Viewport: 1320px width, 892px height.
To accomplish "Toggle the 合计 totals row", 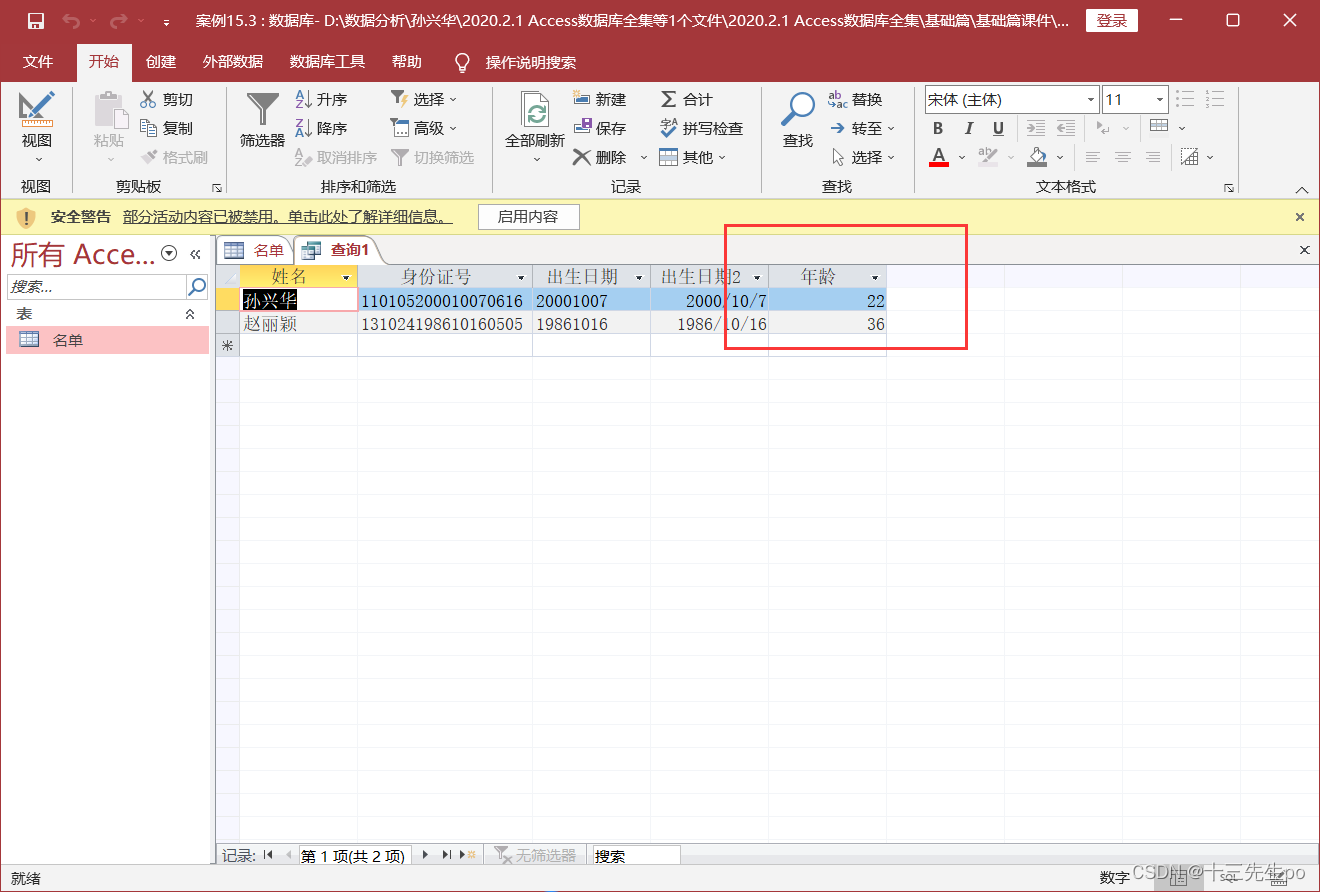I will (x=686, y=99).
